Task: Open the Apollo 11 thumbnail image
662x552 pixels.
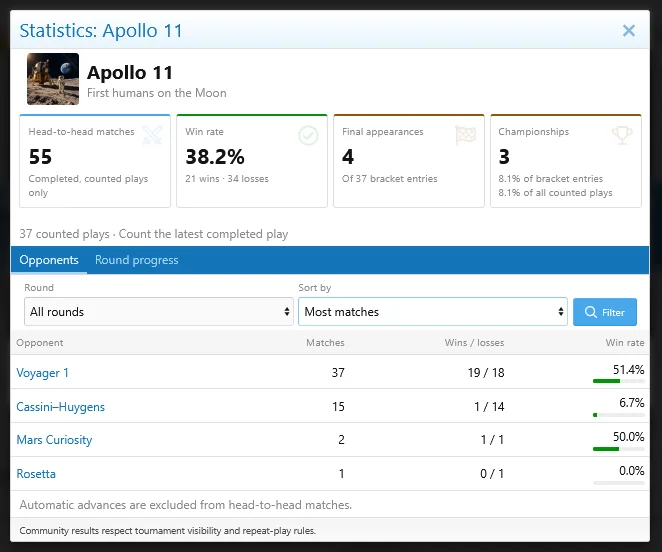Action: pos(53,79)
